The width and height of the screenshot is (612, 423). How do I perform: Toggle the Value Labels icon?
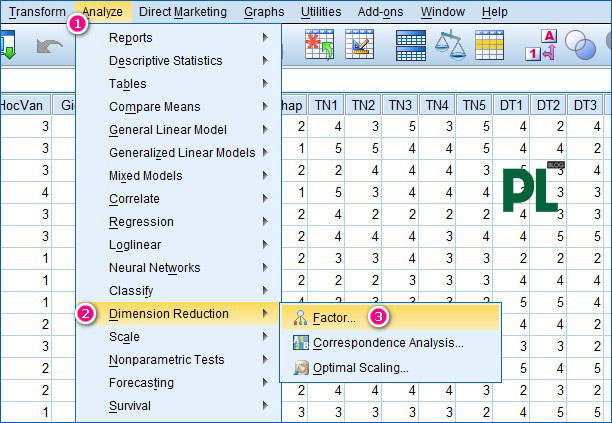(x=545, y=45)
